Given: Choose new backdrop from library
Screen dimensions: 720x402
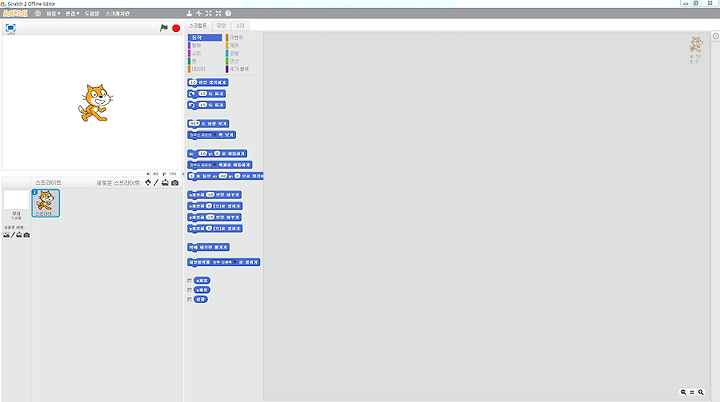Looking at the screenshot, I should 6,235.
